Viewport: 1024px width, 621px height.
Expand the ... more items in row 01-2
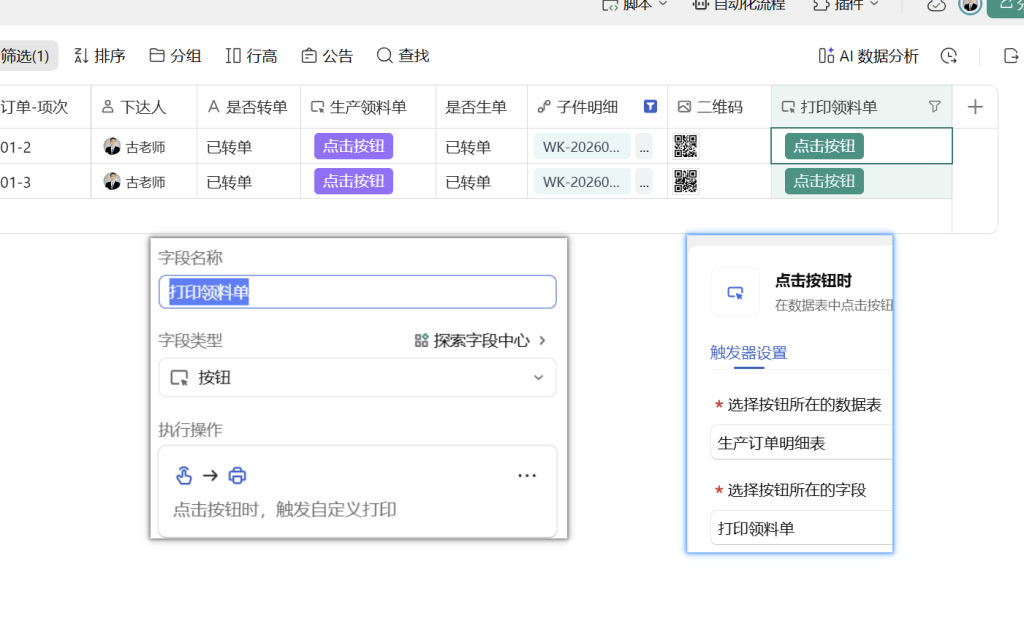coord(644,147)
